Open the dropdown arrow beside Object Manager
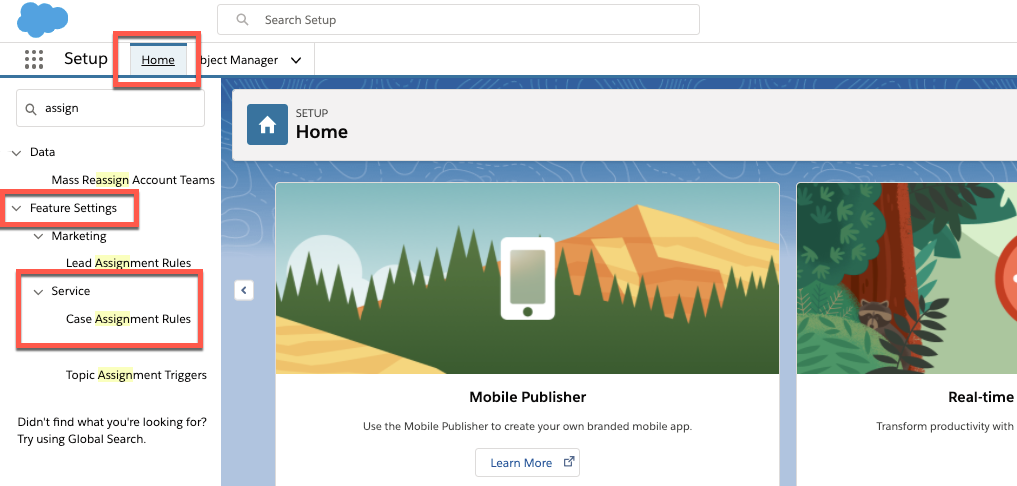Image resolution: width=1017 pixels, height=486 pixels. click(x=296, y=60)
